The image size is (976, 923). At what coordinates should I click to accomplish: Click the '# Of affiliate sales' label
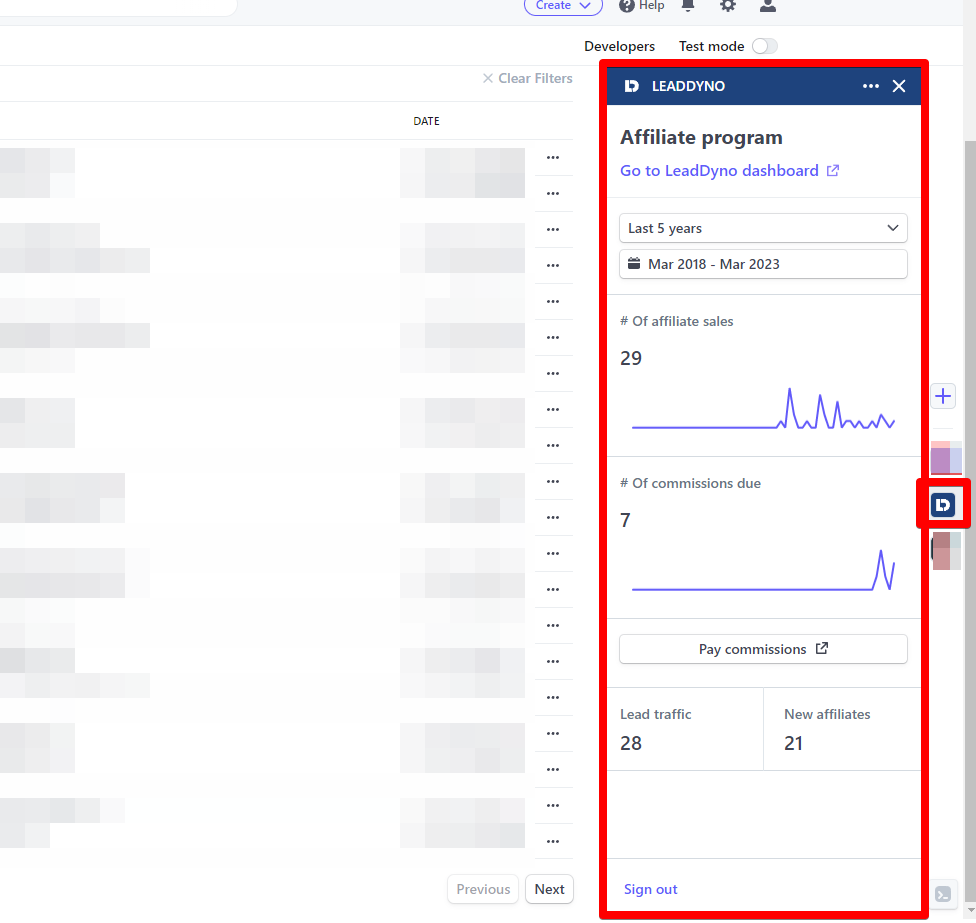coord(677,321)
